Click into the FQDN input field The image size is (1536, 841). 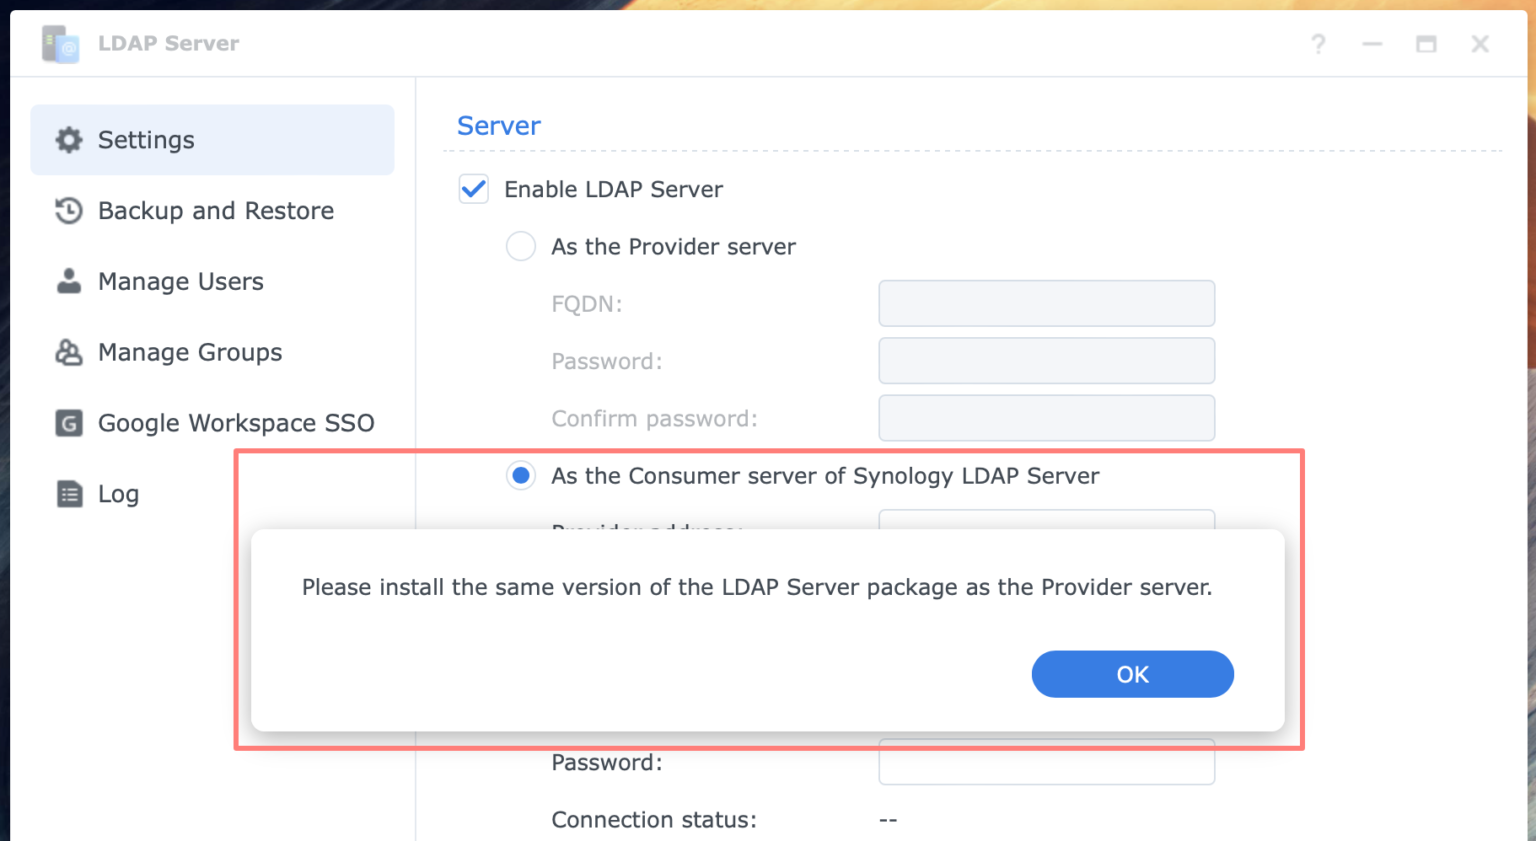(x=1046, y=303)
